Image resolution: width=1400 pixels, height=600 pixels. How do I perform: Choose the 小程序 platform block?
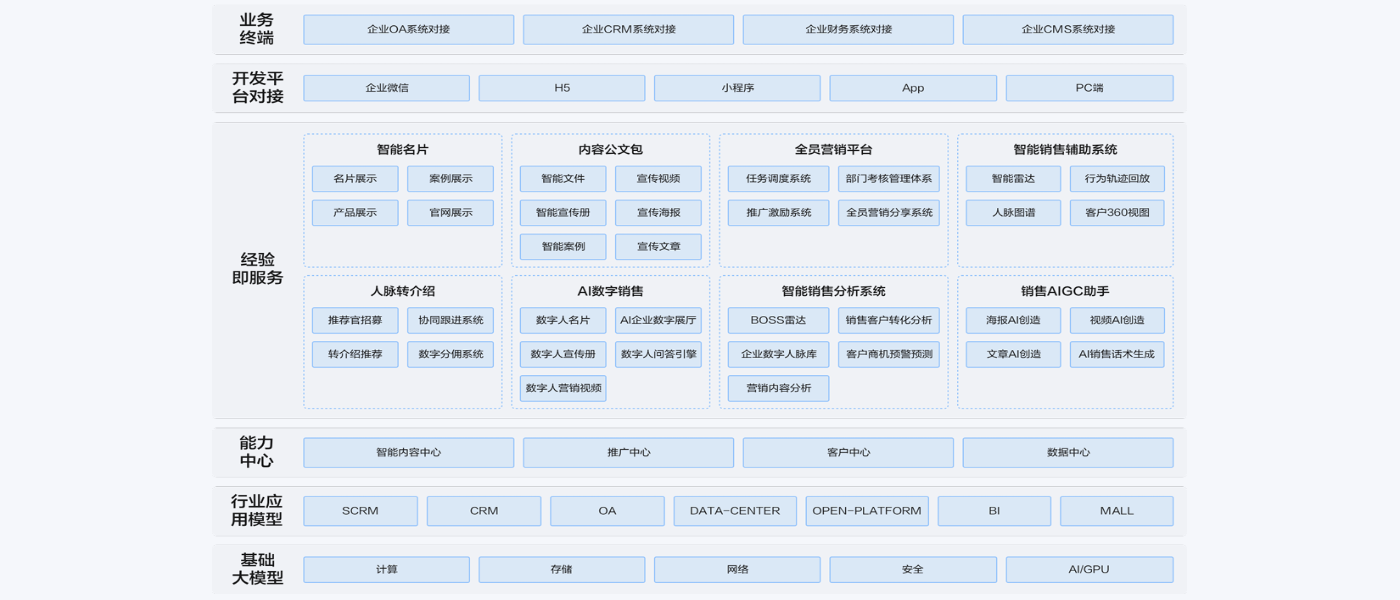737,88
